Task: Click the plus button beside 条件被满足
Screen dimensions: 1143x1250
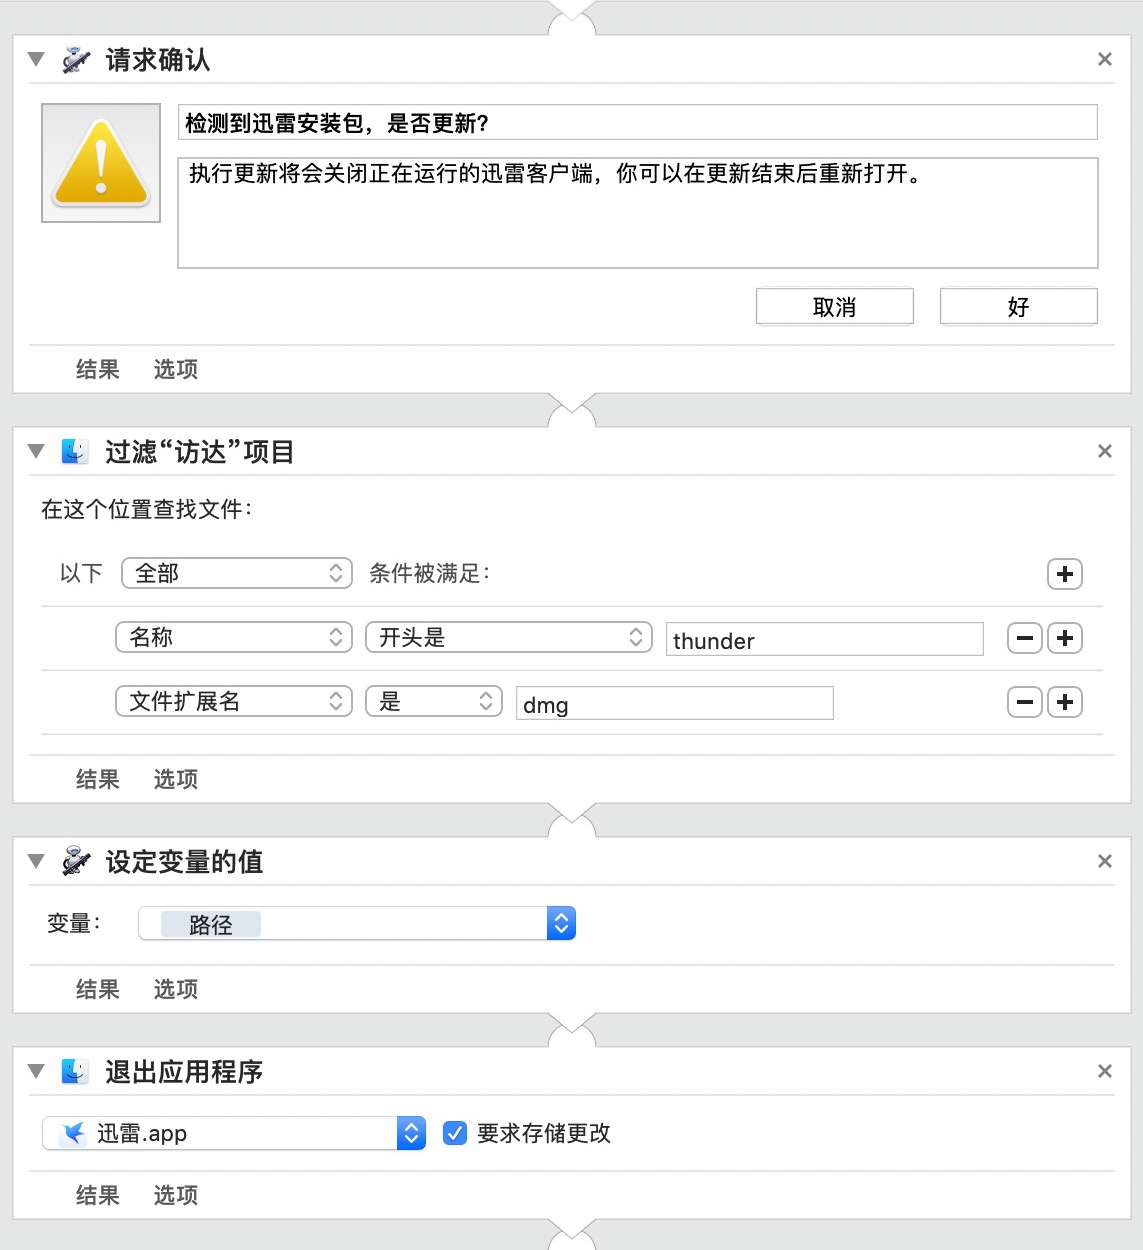Action: point(1064,574)
